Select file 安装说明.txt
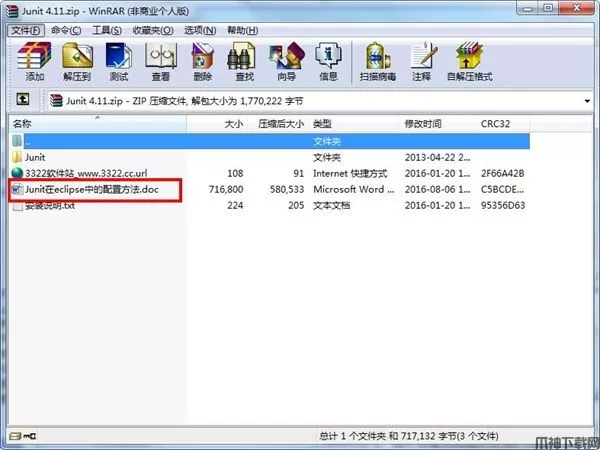The width and height of the screenshot is (600, 450). 50,206
